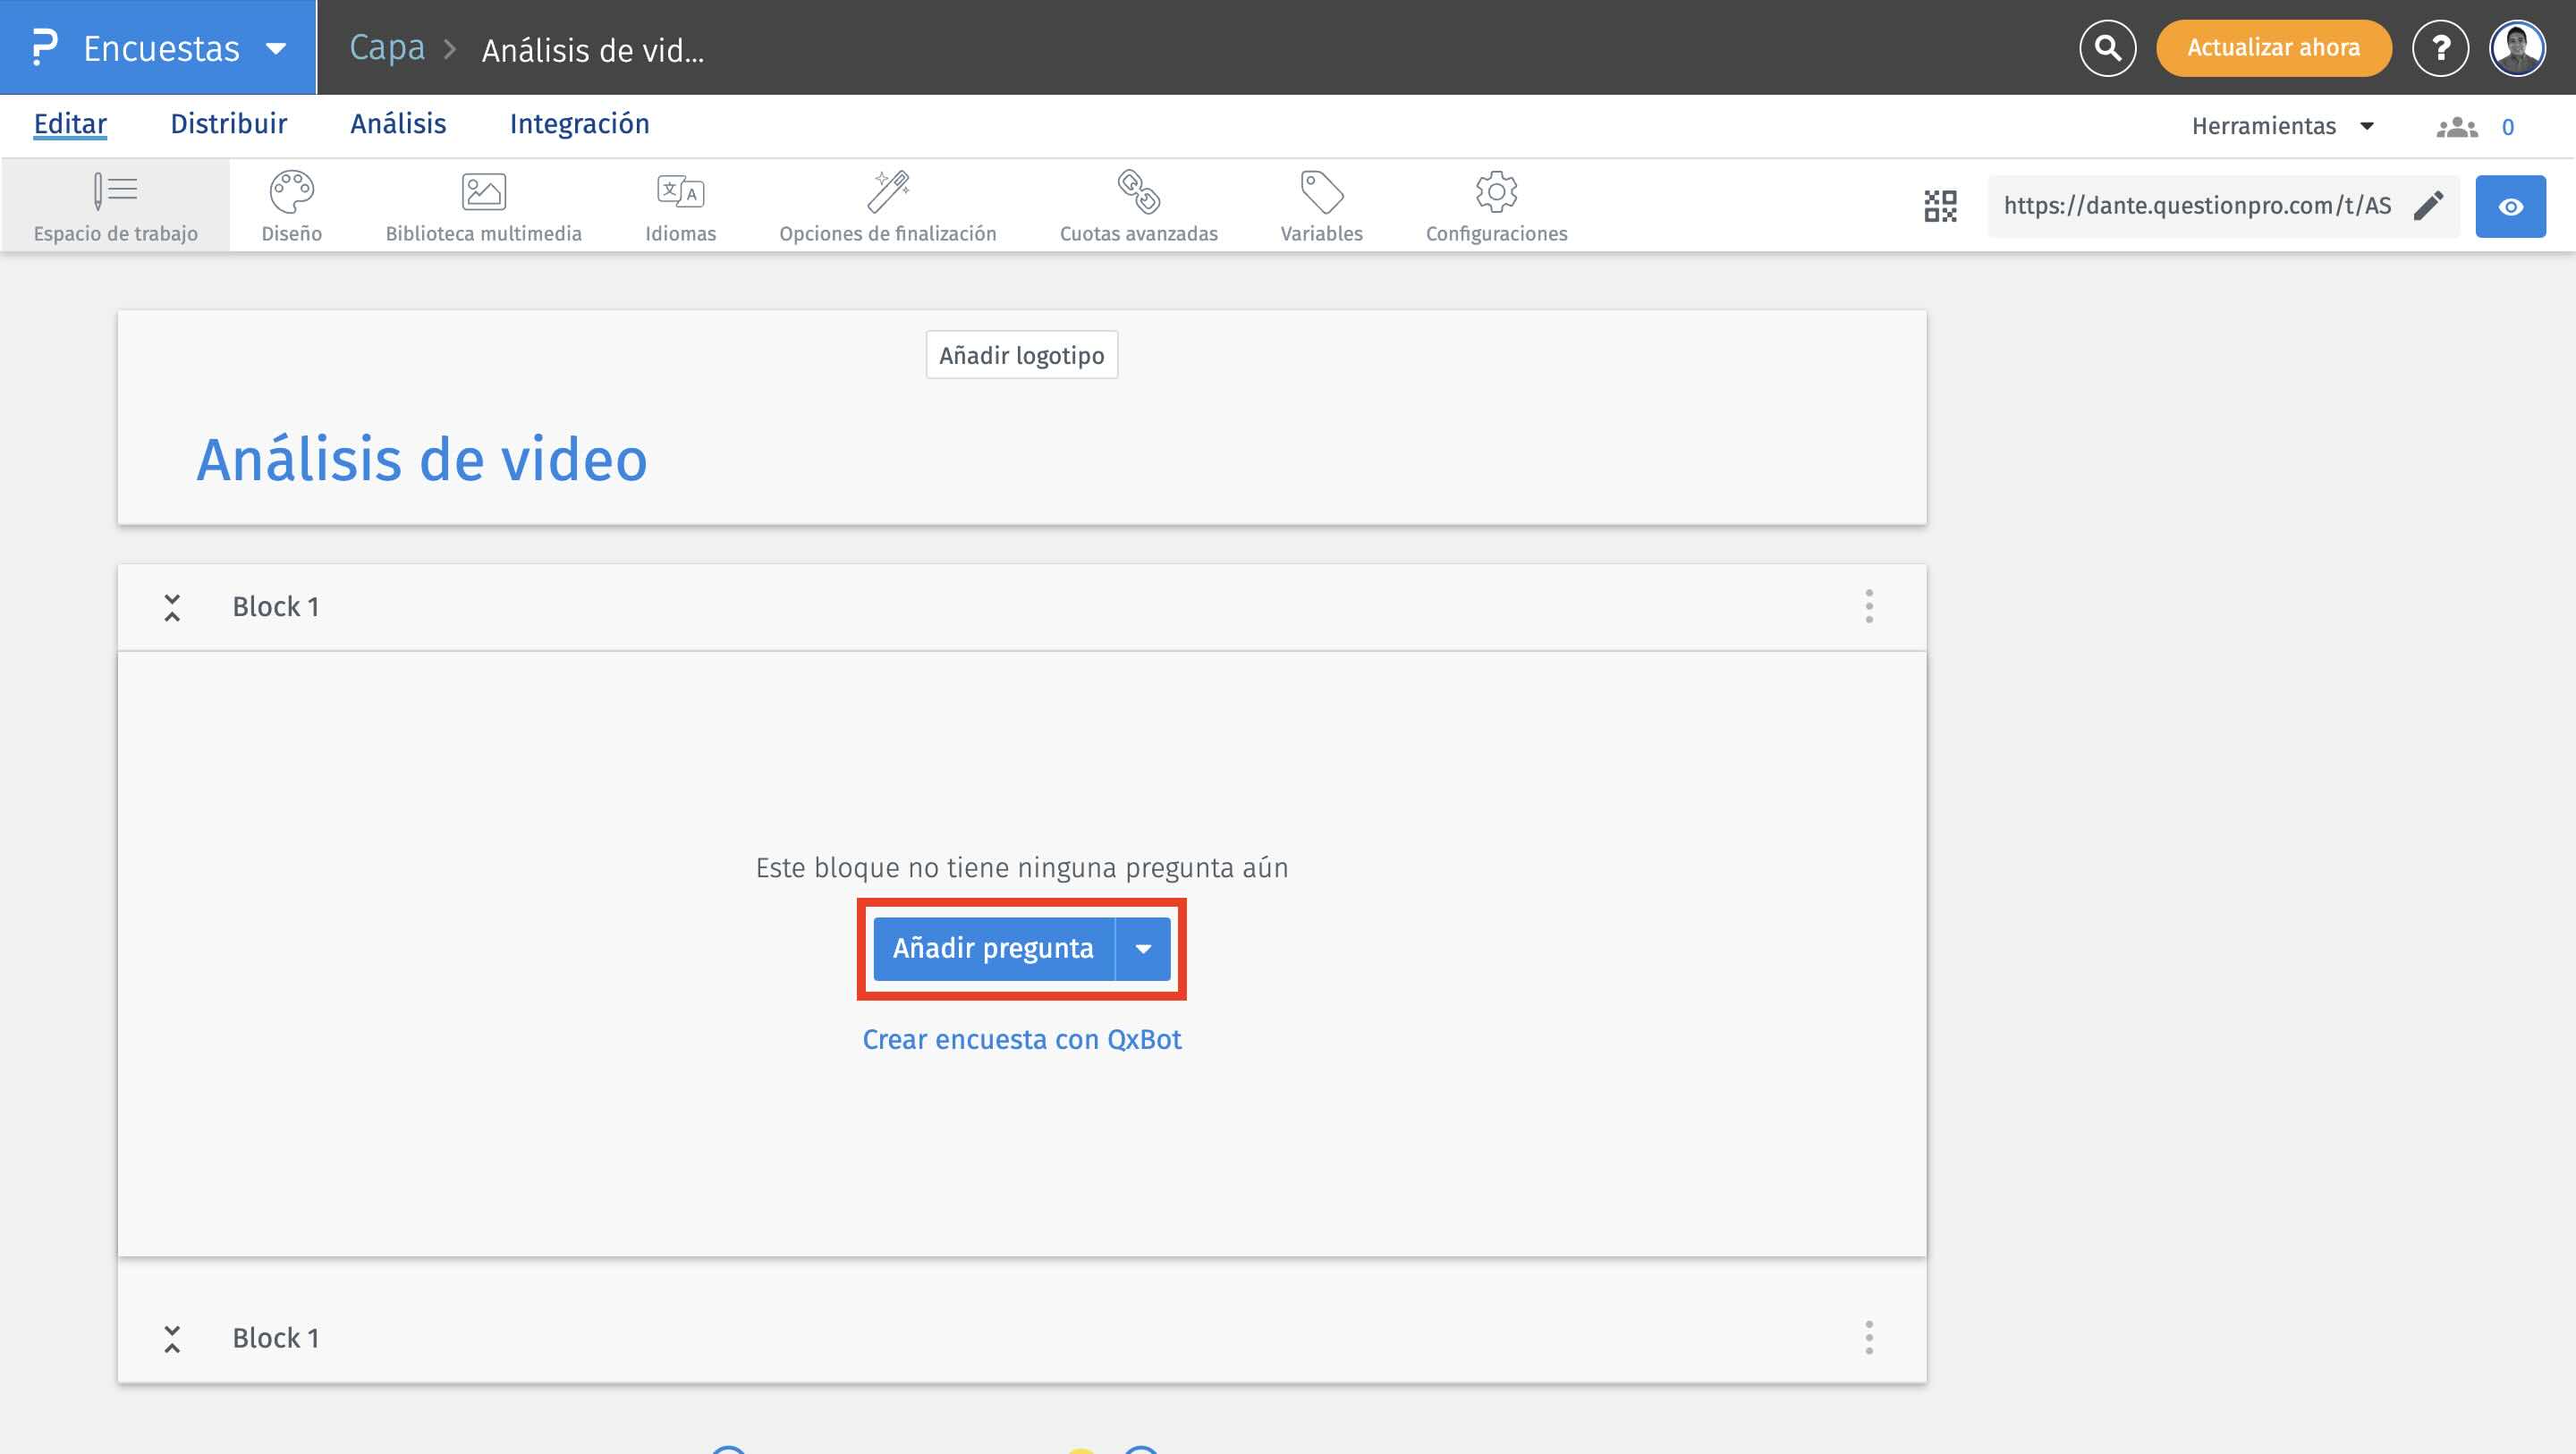Click the Actualizar ahora button
This screenshot has width=2576, height=1454.
2273,48
